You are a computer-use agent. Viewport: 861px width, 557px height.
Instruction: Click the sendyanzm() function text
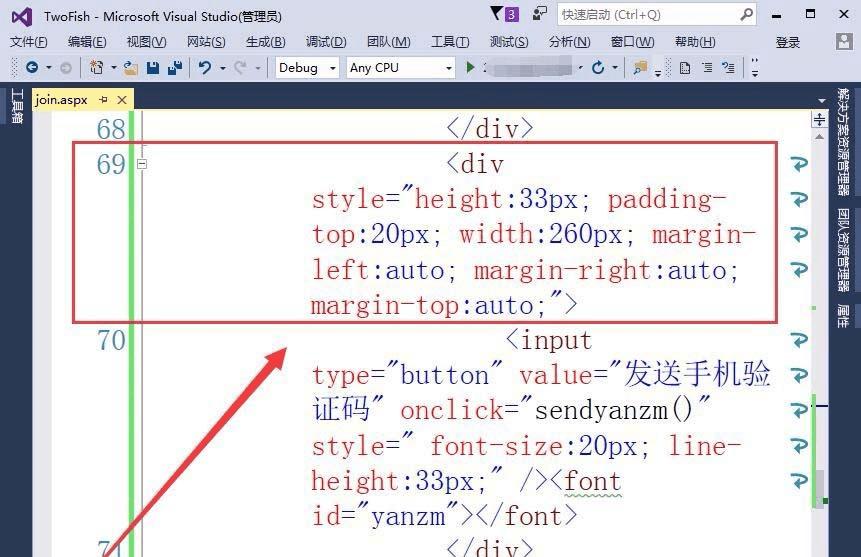(x=614, y=411)
